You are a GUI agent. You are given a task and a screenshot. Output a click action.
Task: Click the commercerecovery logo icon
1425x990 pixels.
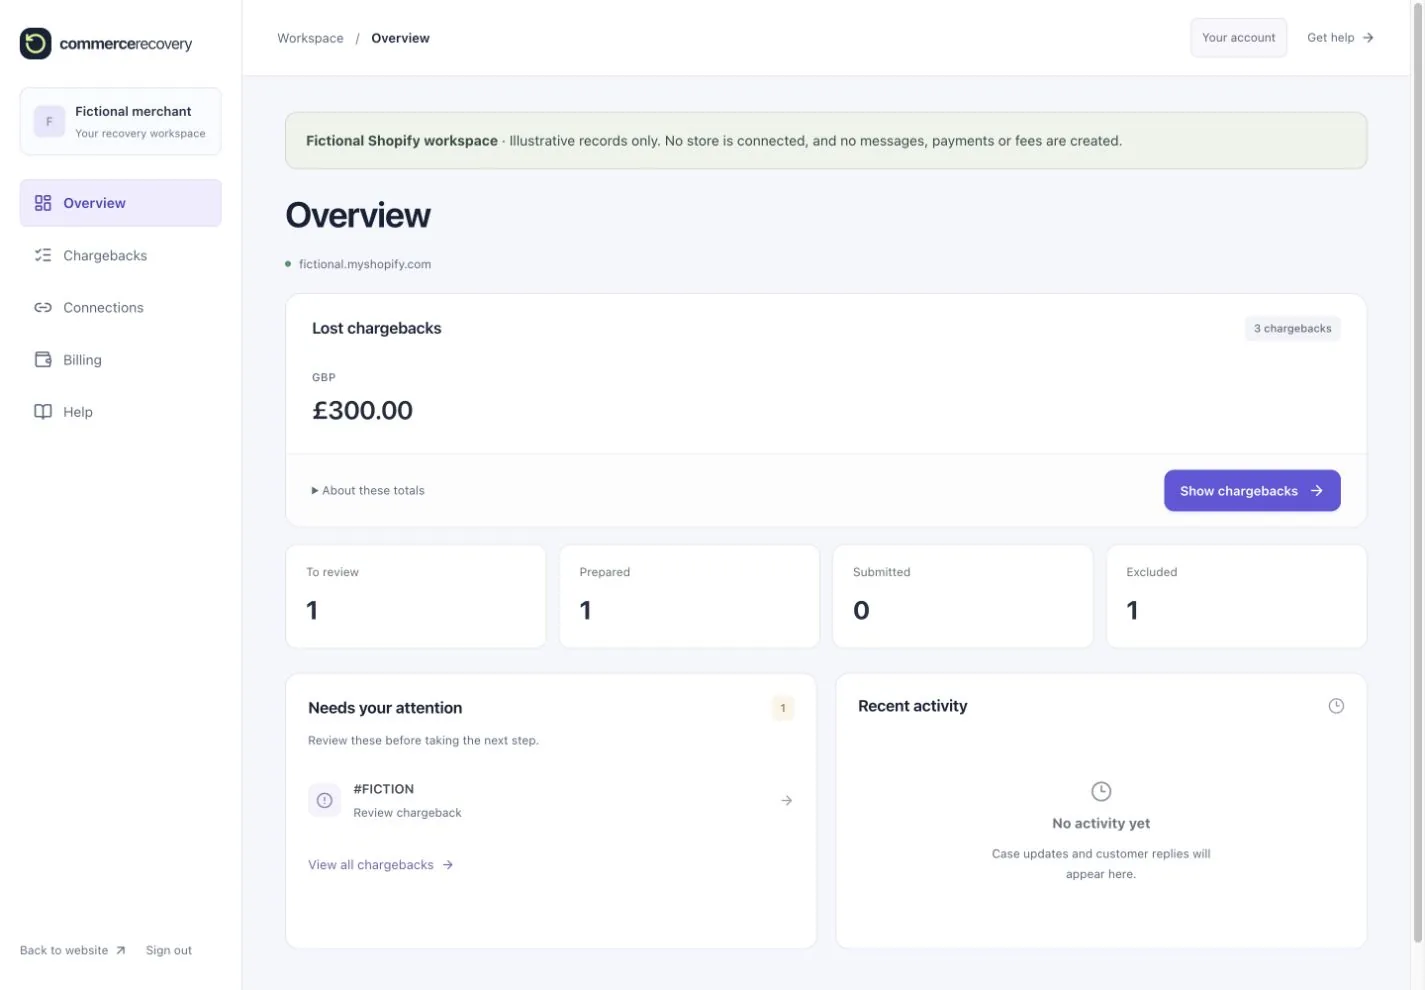[36, 43]
